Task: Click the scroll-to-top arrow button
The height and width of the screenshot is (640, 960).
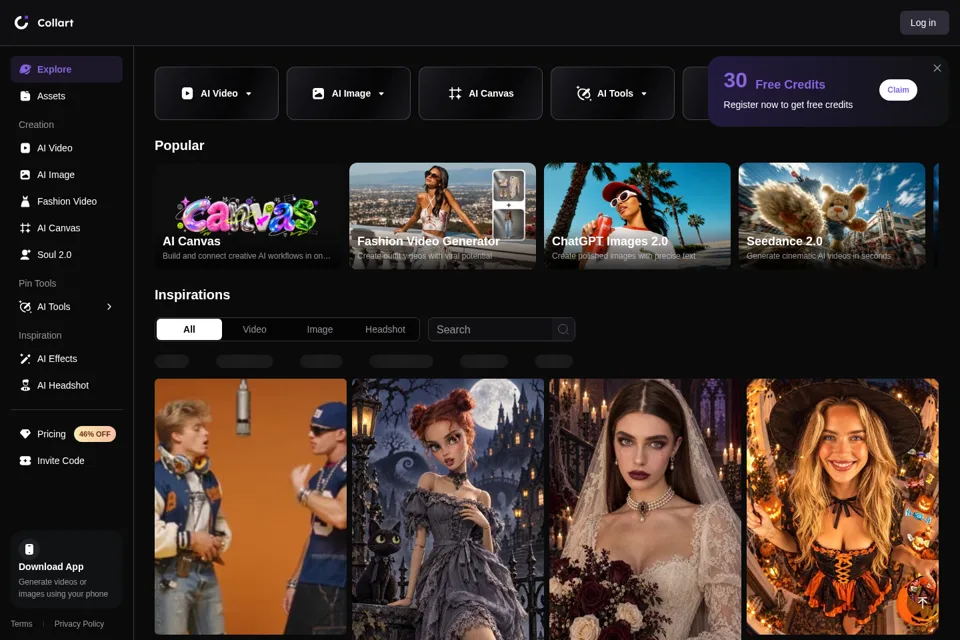Action: tap(922, 601)
